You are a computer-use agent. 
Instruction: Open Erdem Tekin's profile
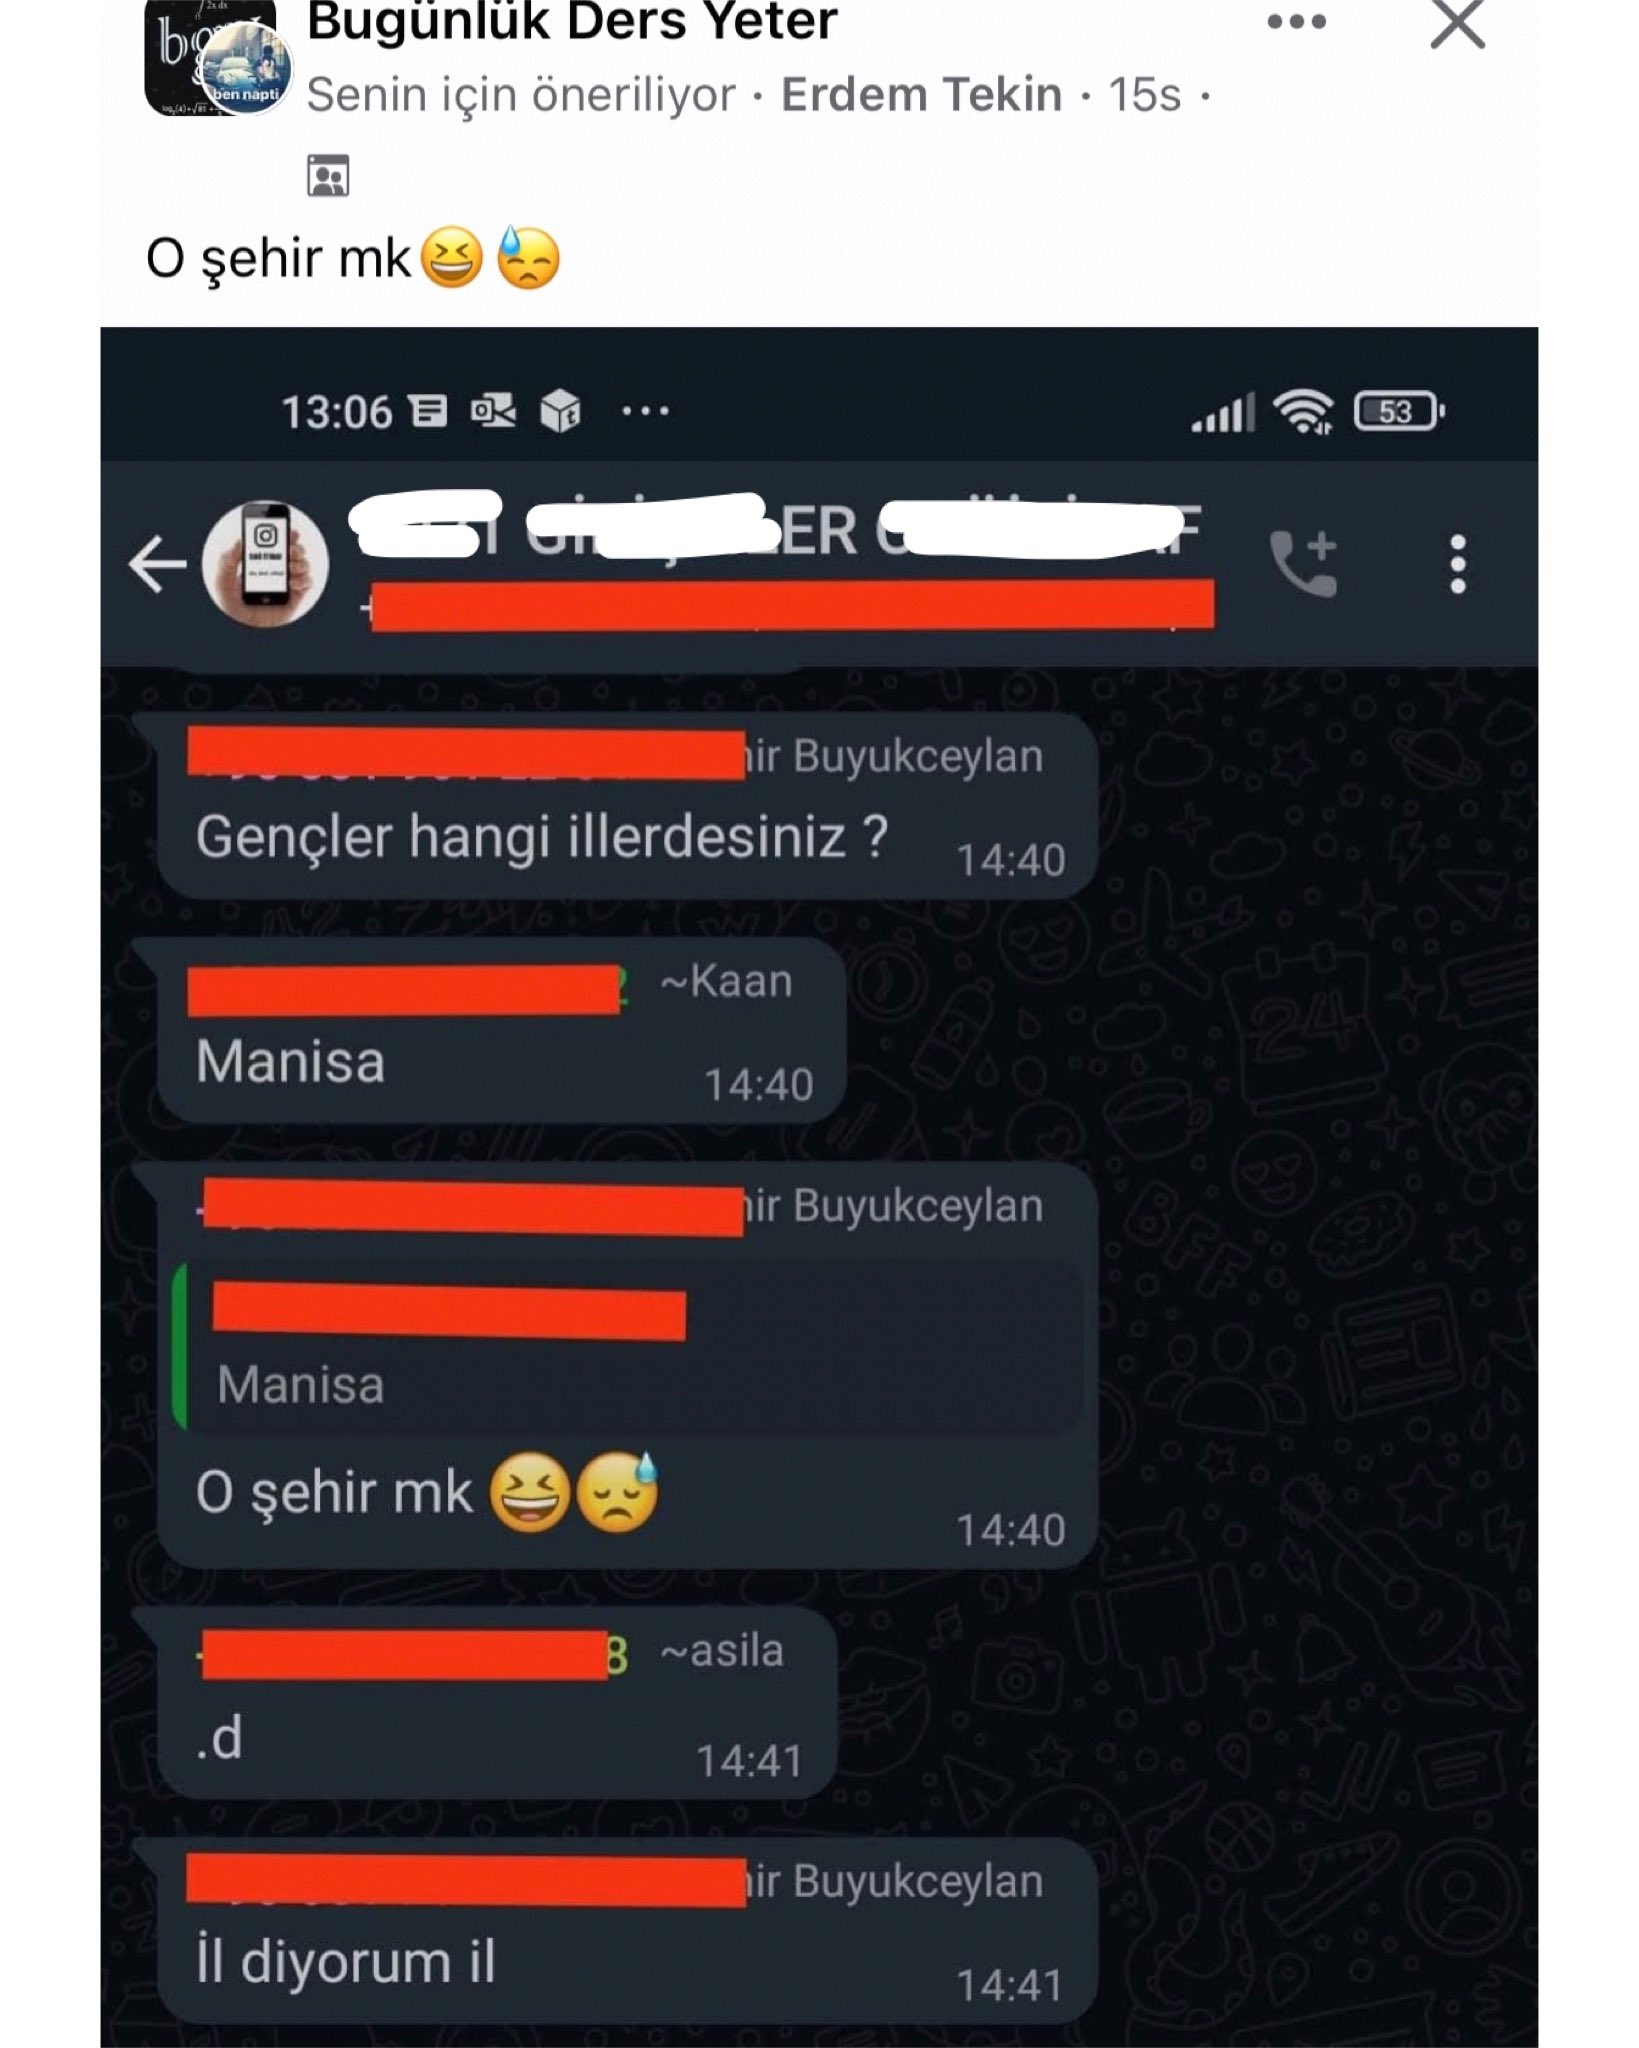(x=921, y=95)
